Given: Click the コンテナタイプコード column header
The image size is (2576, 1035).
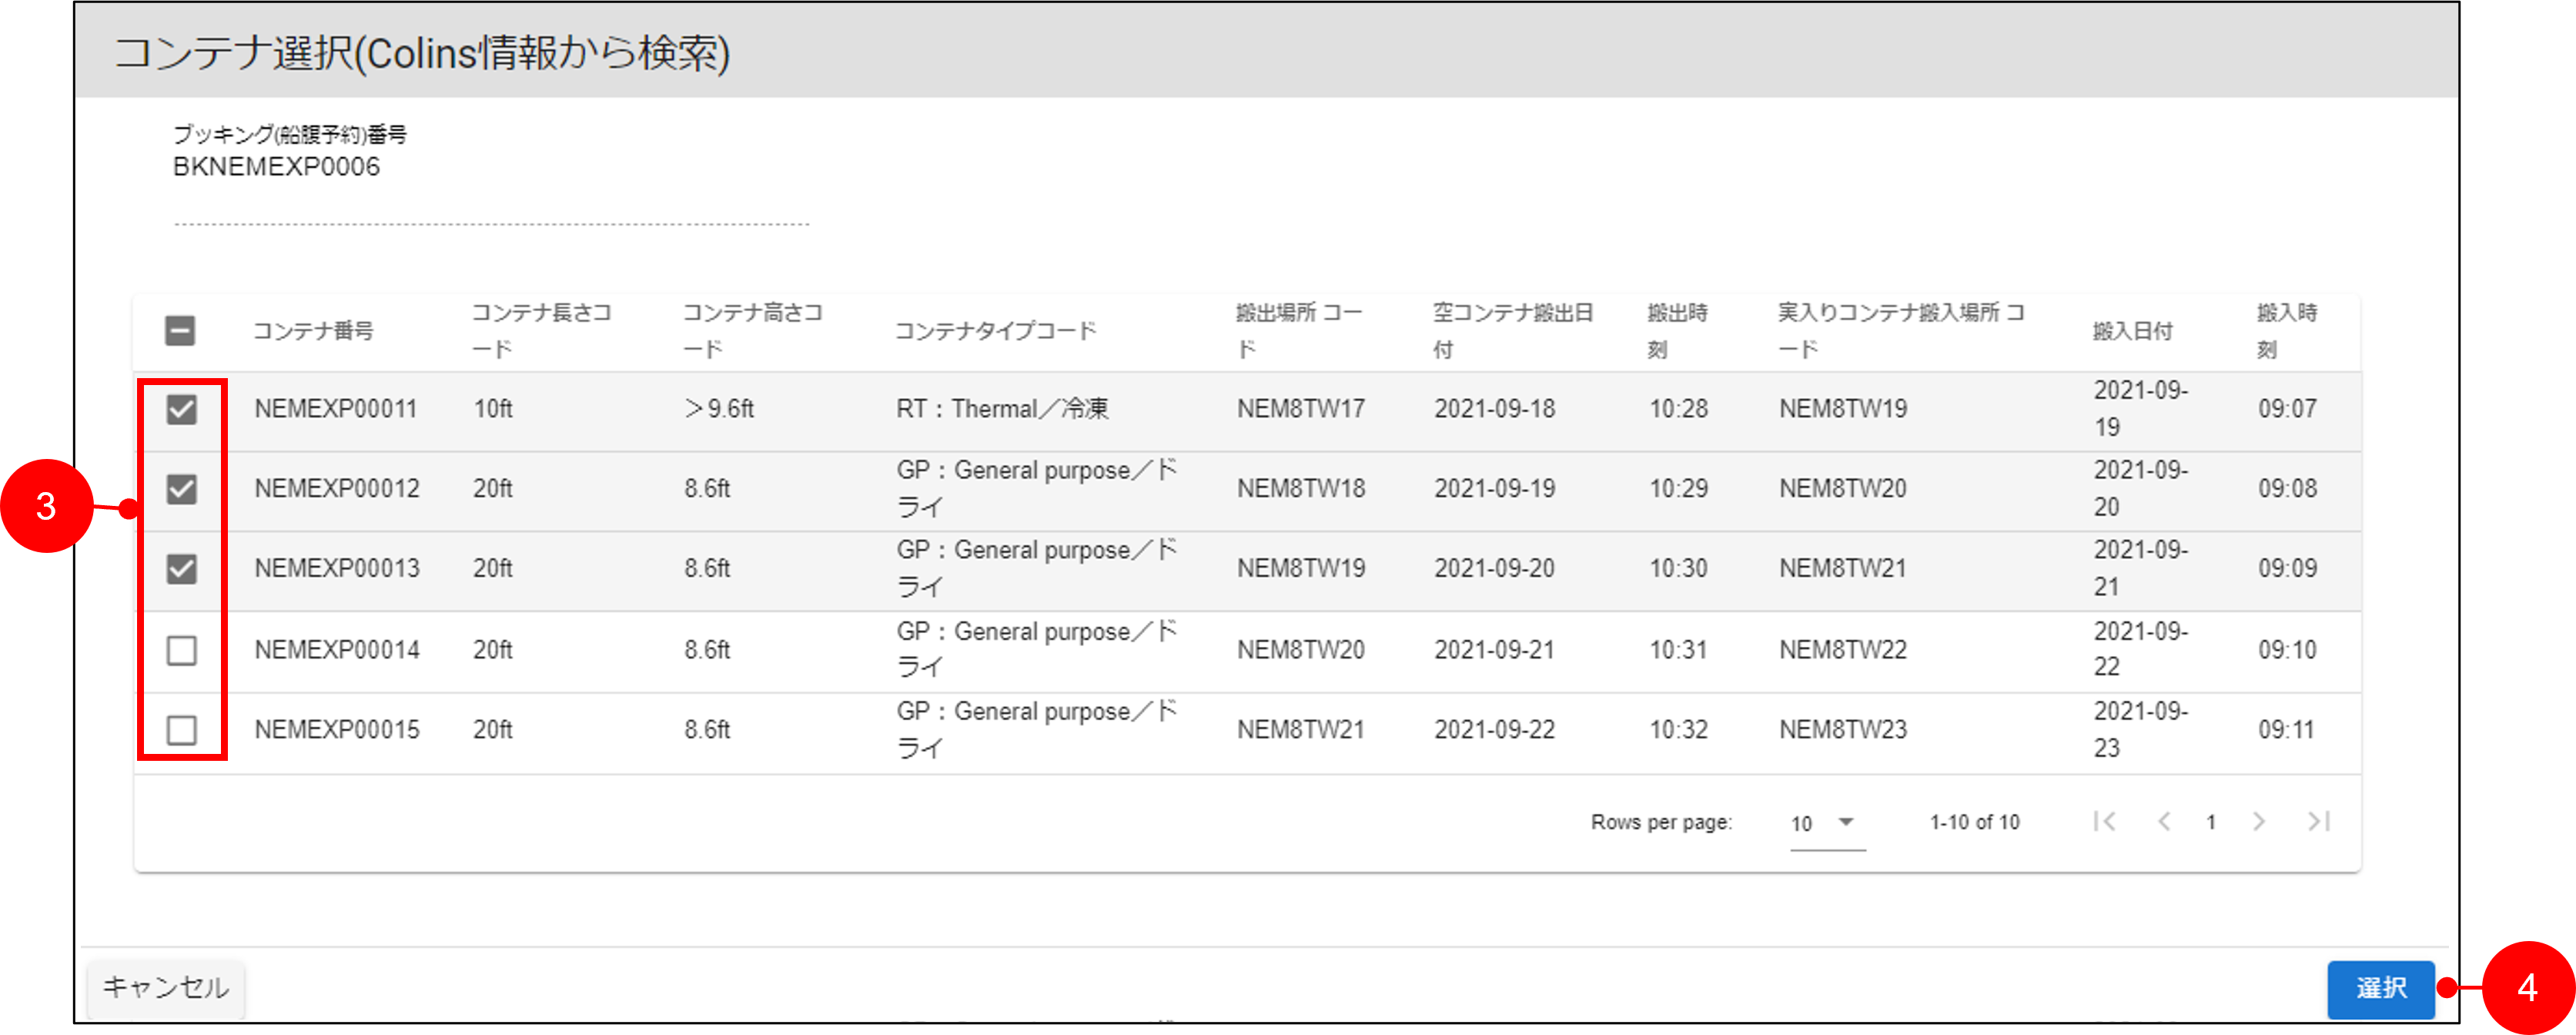Looking at the screenshot, I should point(995,331).
